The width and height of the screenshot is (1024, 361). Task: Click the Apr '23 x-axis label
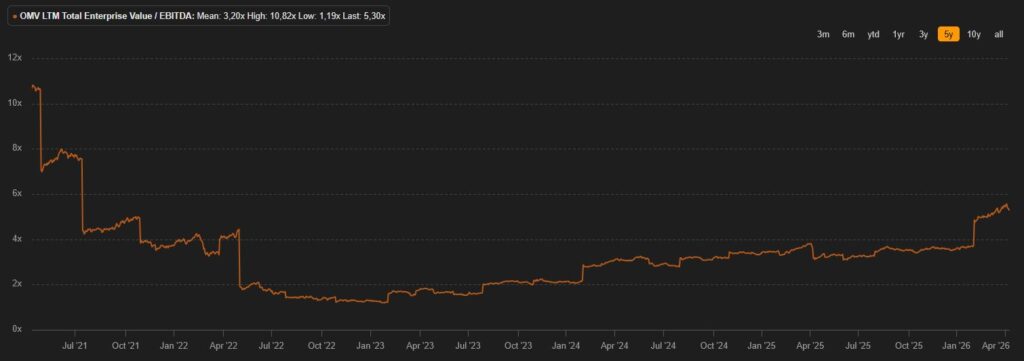click(x=419, y=345)
